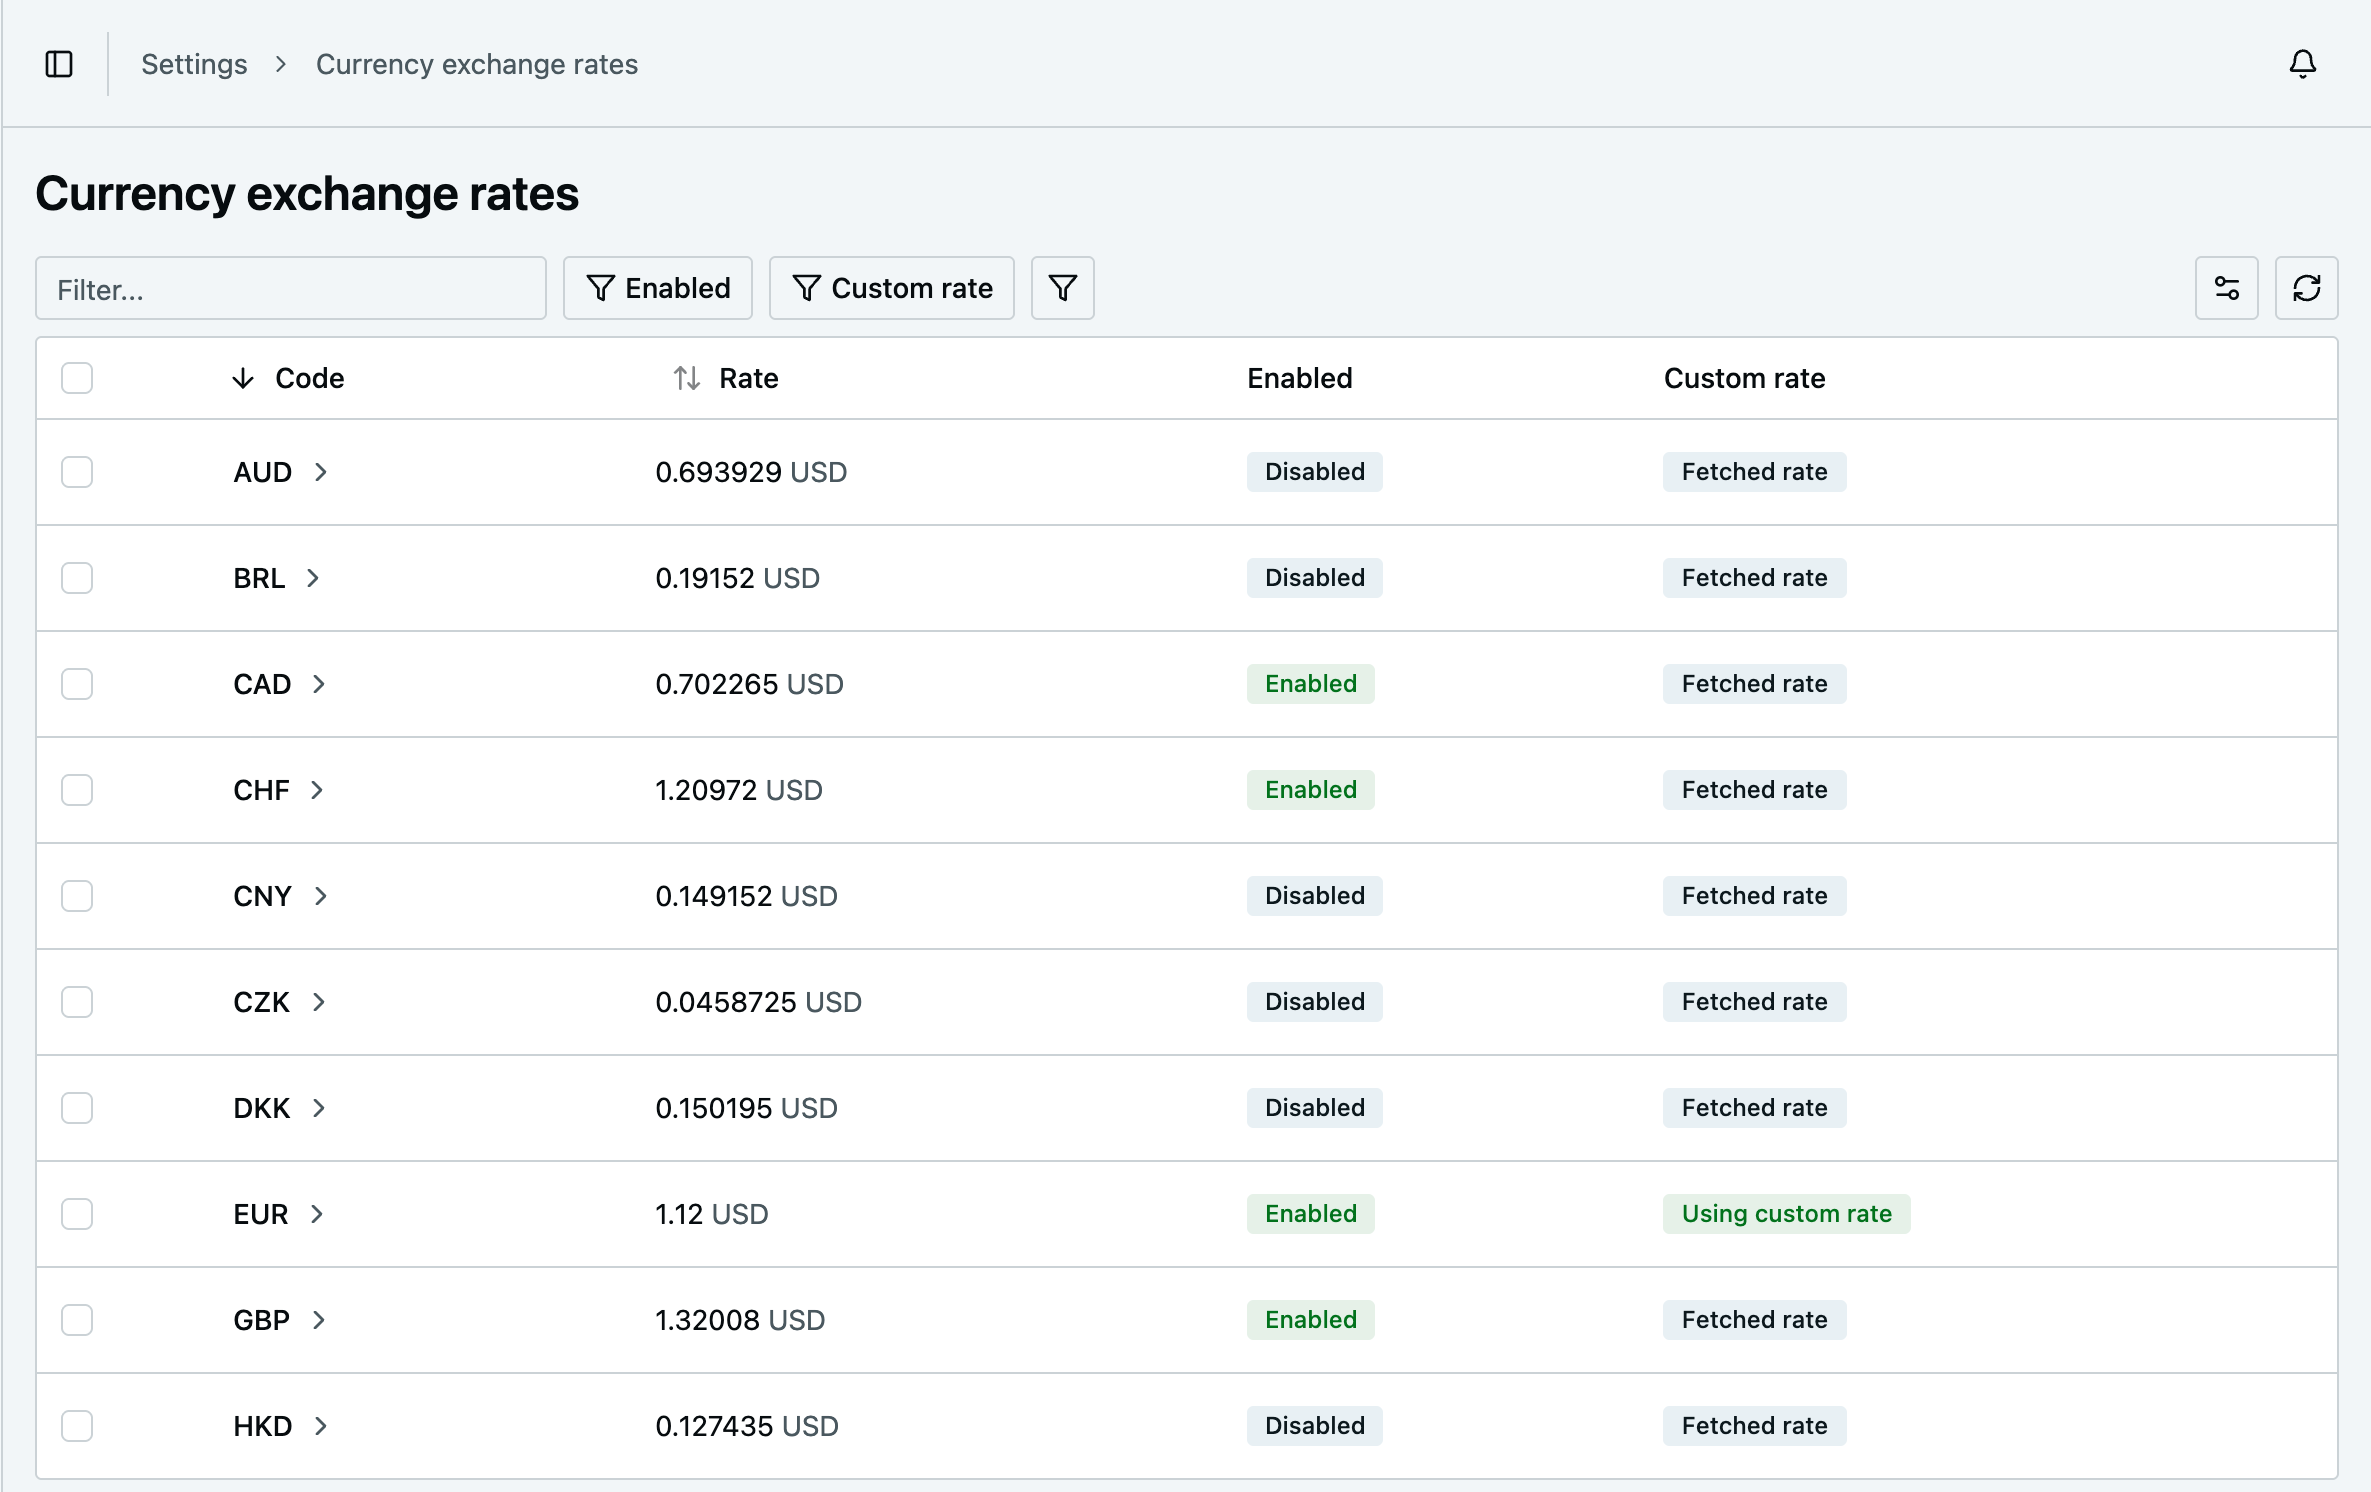Expand the DKK chevron

319,1108
